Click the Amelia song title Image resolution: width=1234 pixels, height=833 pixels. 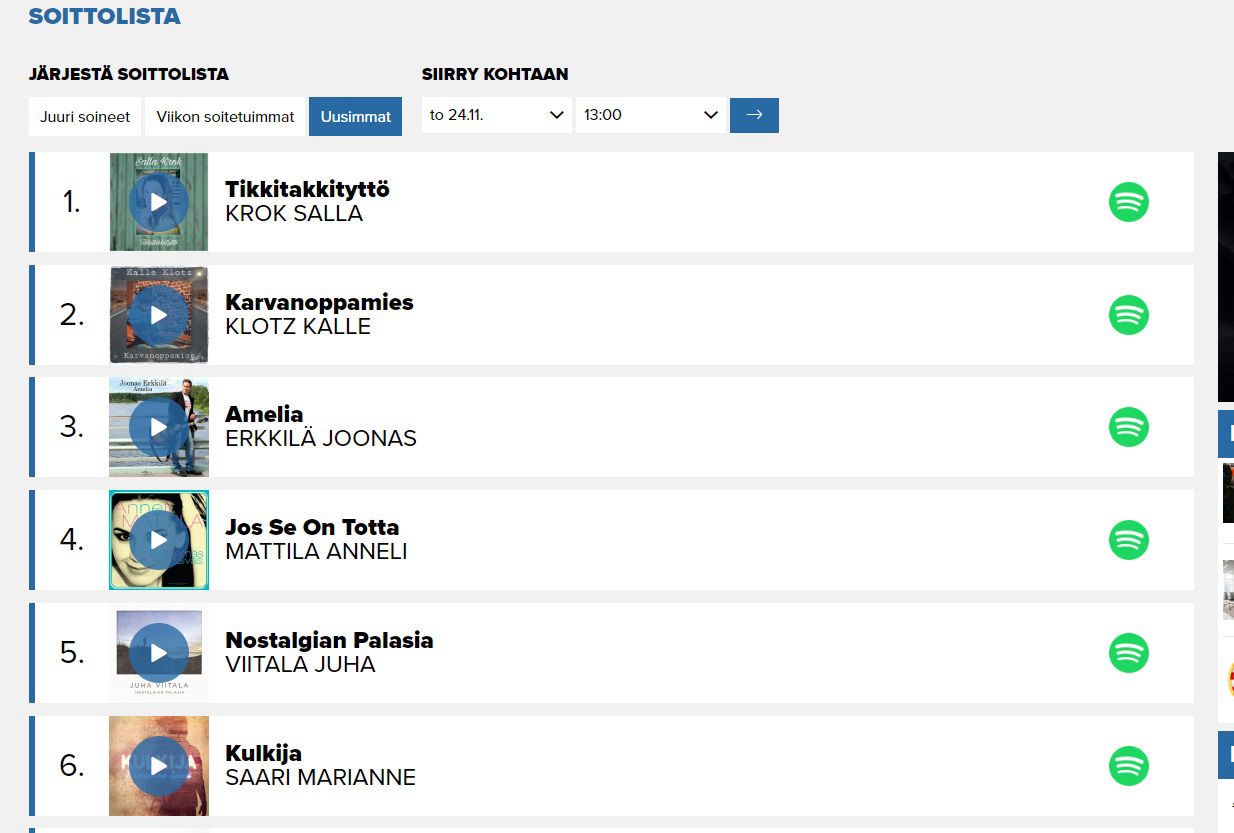coord(264,414)
